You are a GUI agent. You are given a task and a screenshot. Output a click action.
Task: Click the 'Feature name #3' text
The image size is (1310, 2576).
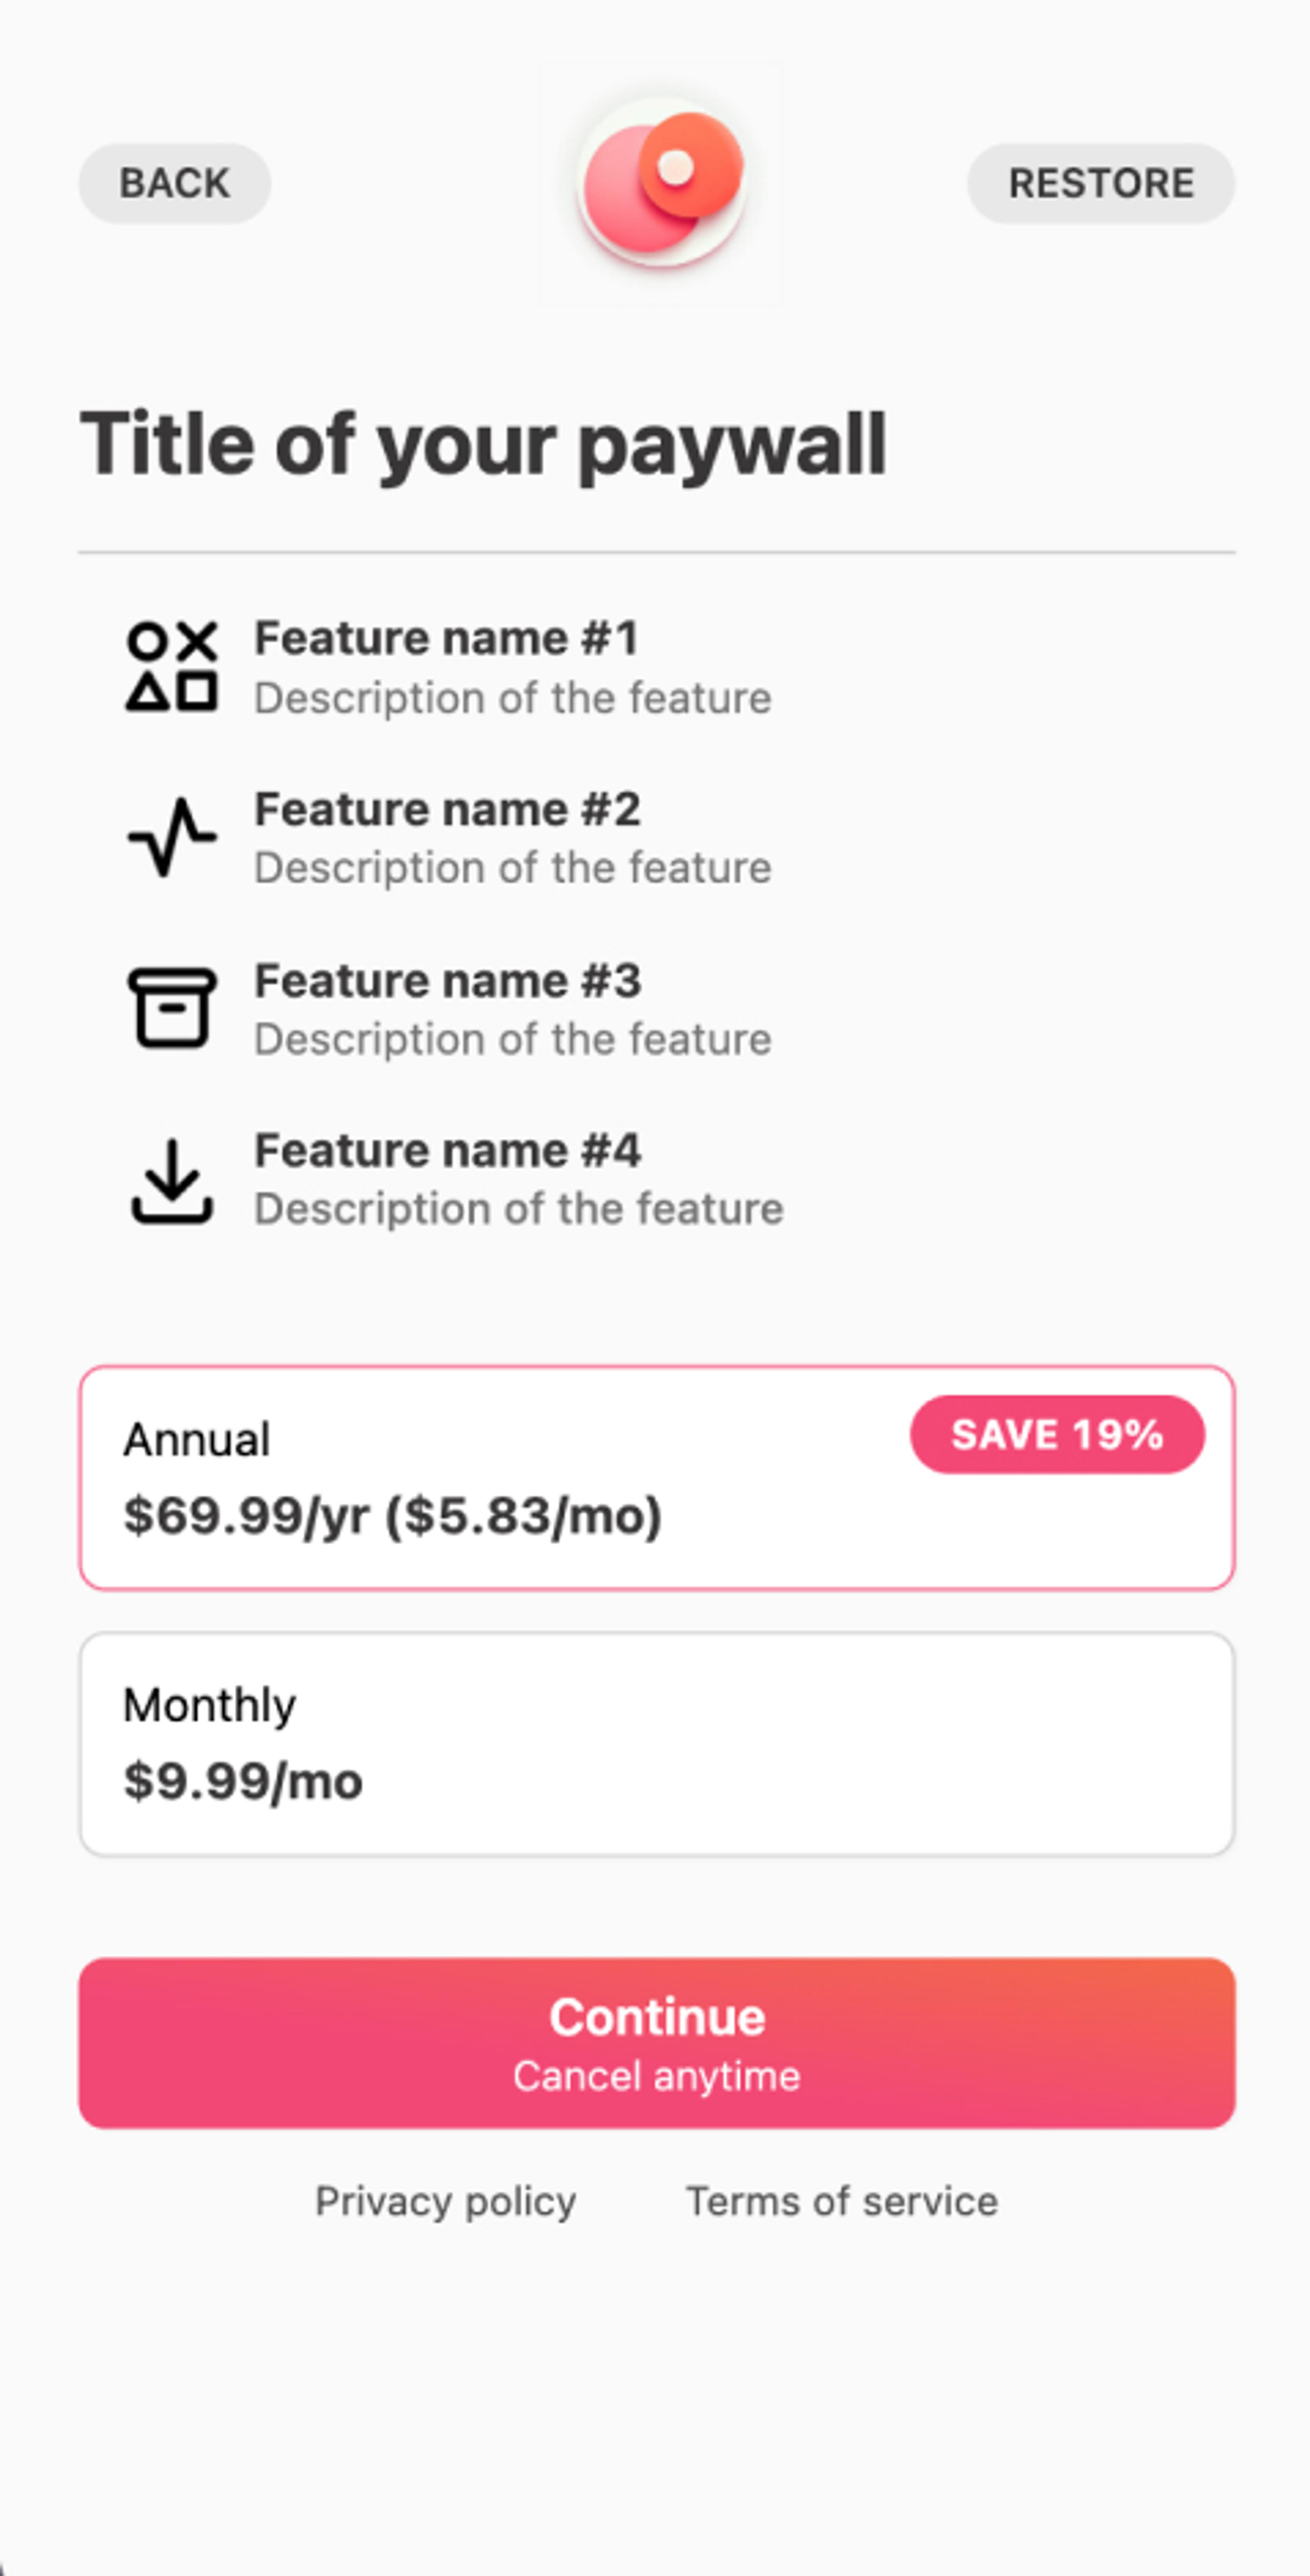[447, 980]
